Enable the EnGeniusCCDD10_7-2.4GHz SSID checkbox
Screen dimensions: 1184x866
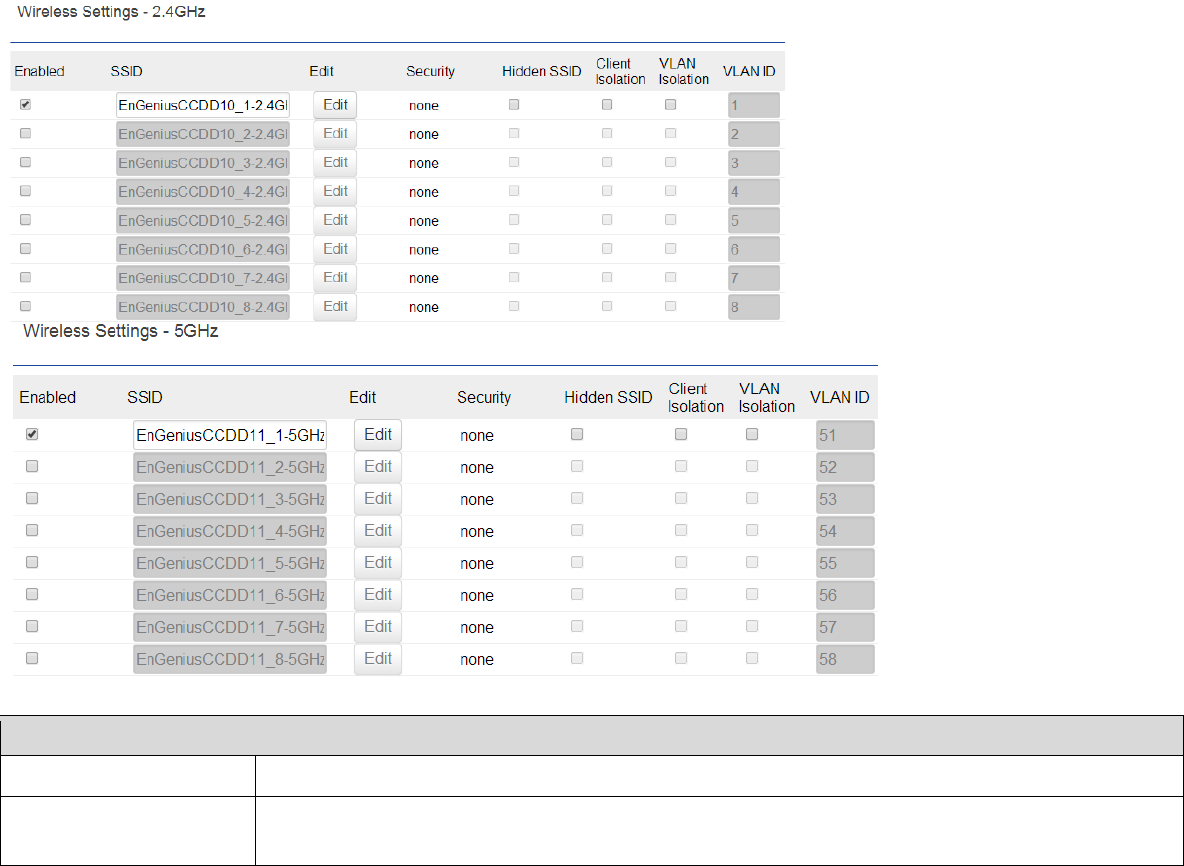(x=26, y=278)
